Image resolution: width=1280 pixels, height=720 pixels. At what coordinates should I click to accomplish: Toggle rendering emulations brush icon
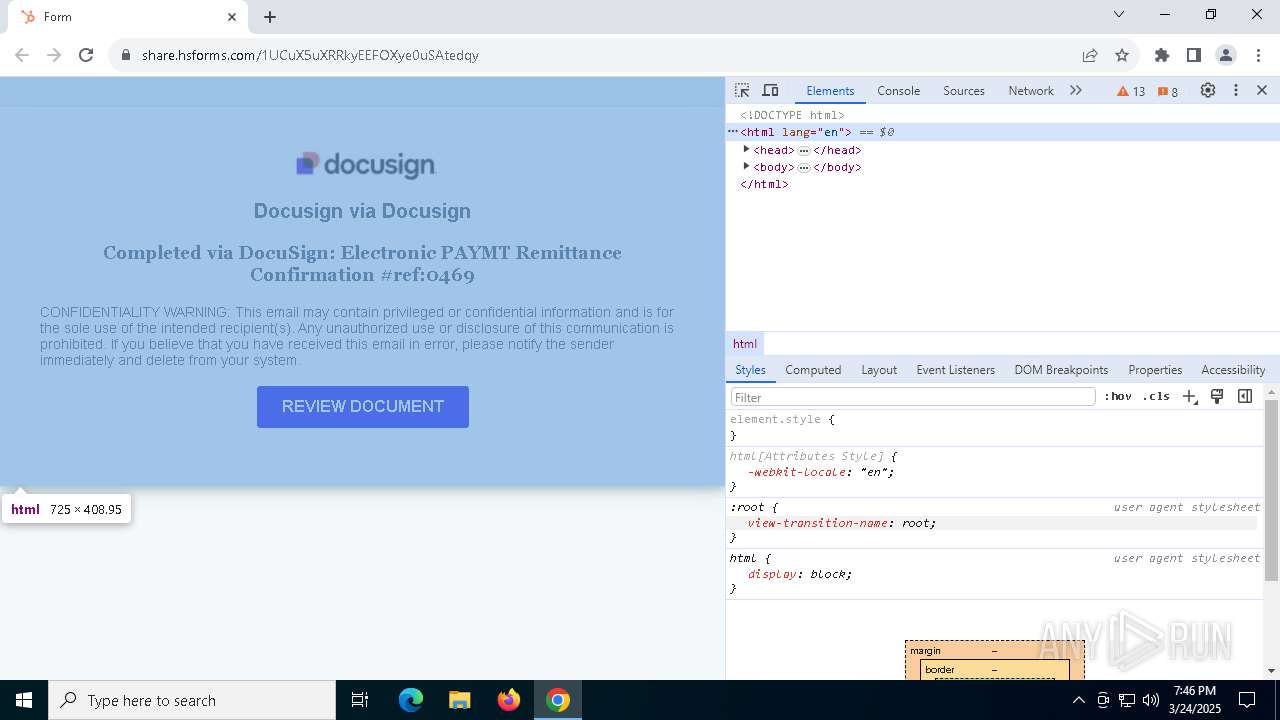[x=1217, y=397]
